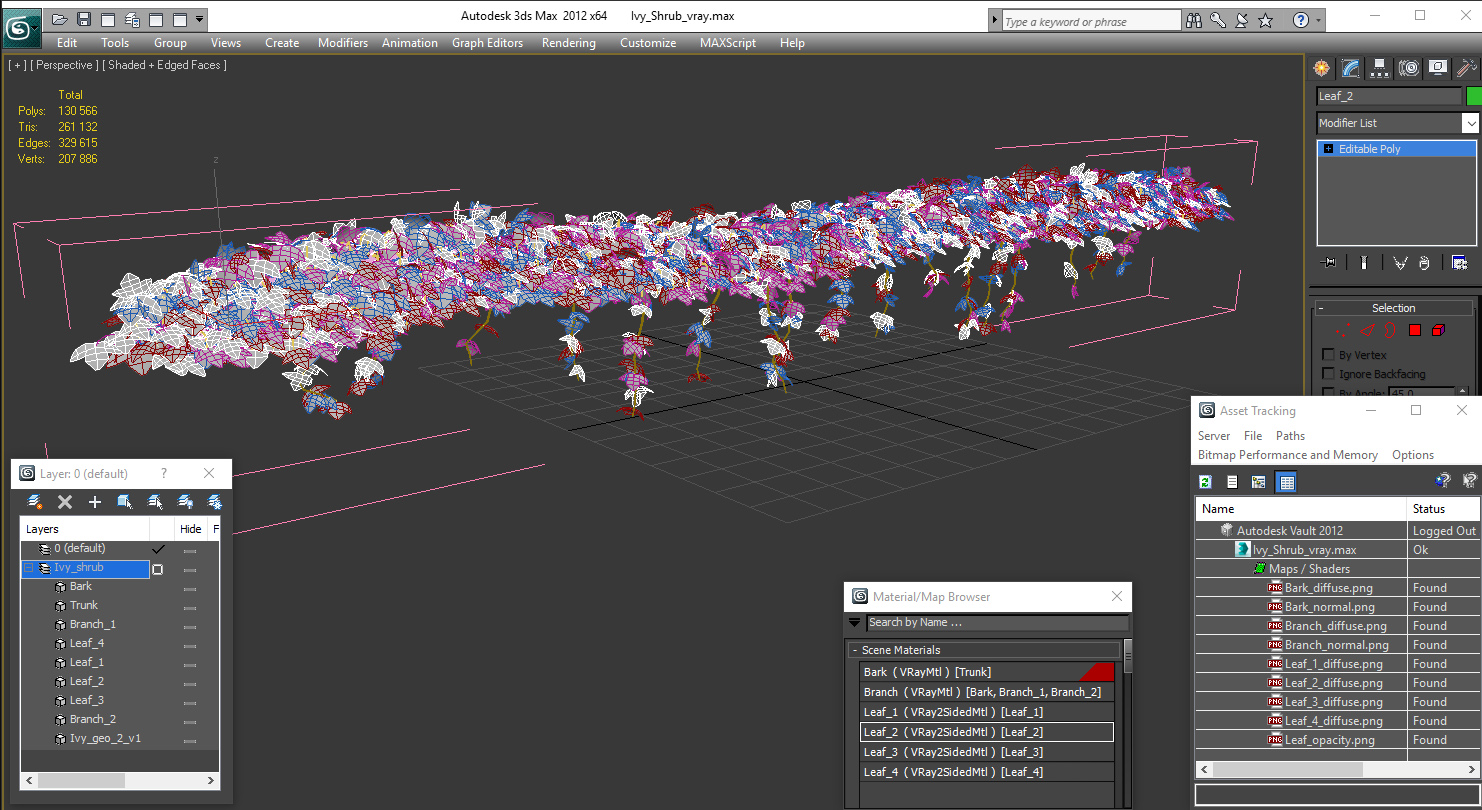Select Leaf_3 material in Scene Materials
Viewport: 1482px width, 810px height.
tap(986, 752)
